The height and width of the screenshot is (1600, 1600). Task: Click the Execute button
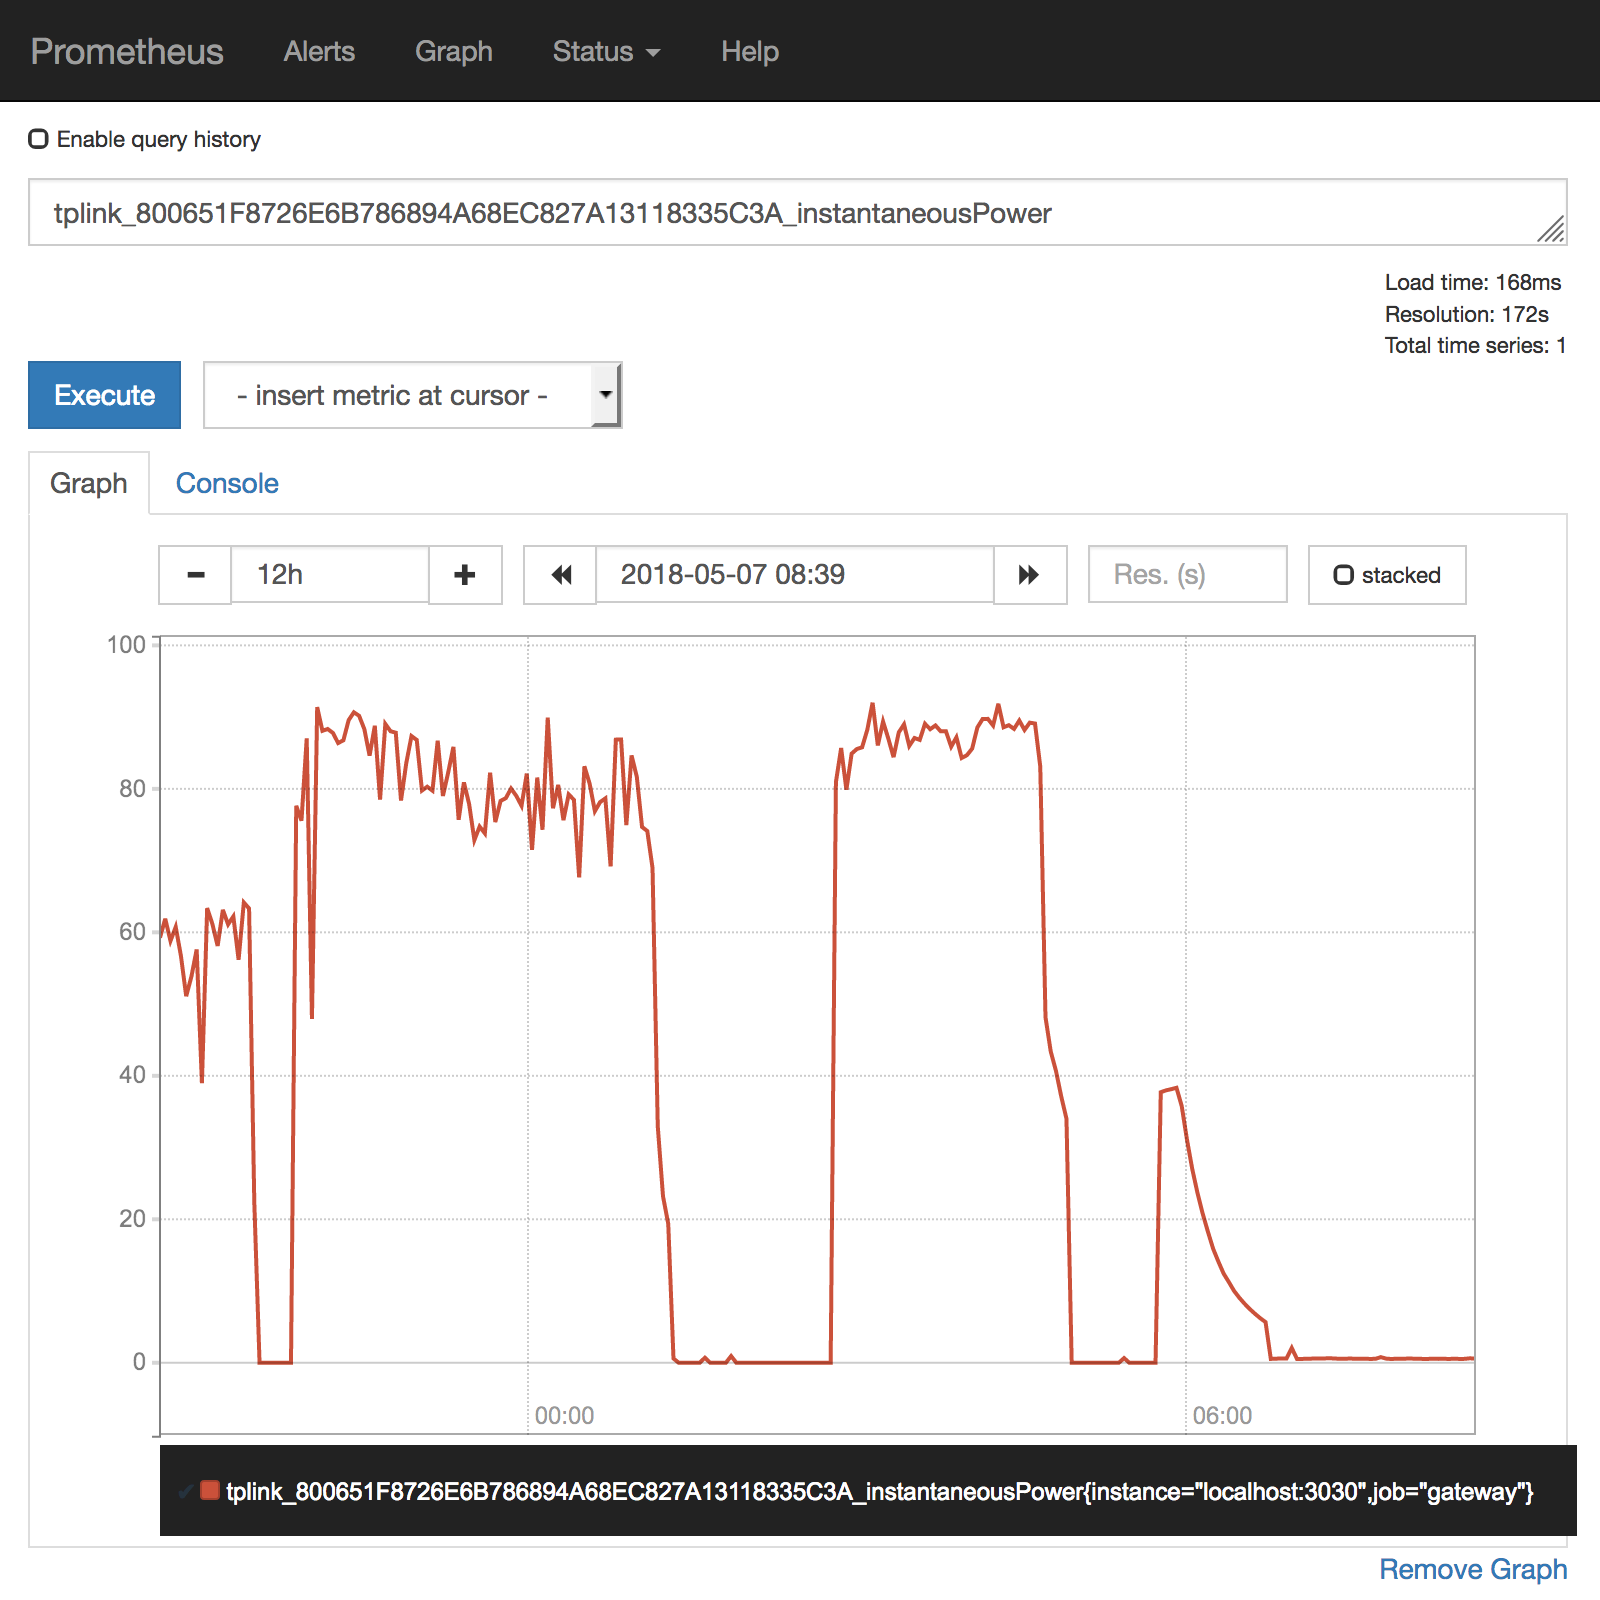click(x=104, y=395)
